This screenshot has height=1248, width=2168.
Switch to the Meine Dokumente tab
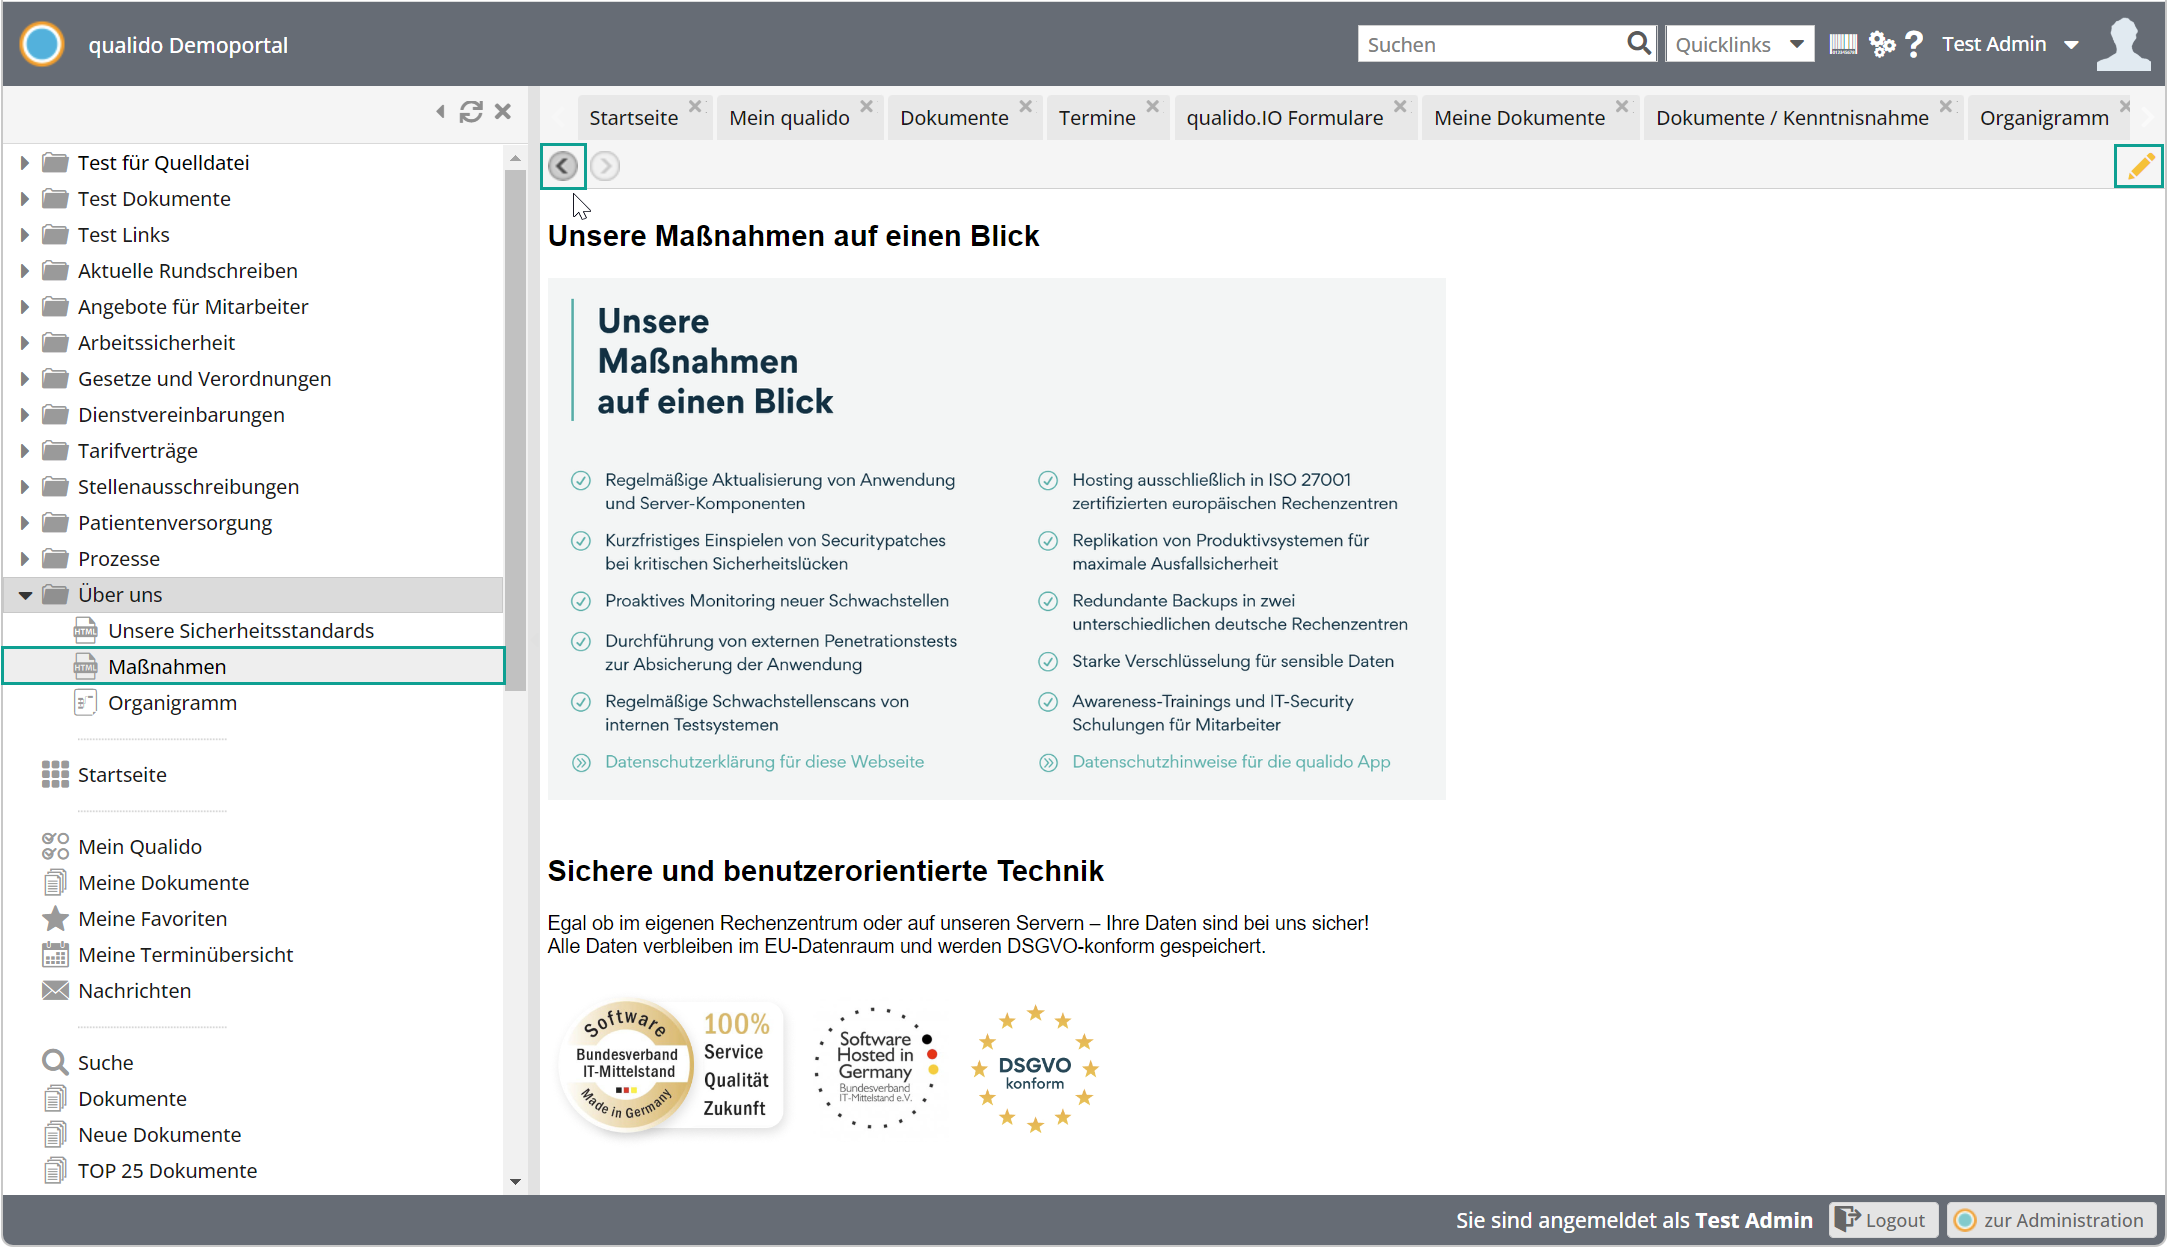pyautogui.click(x=1519, y=118)
